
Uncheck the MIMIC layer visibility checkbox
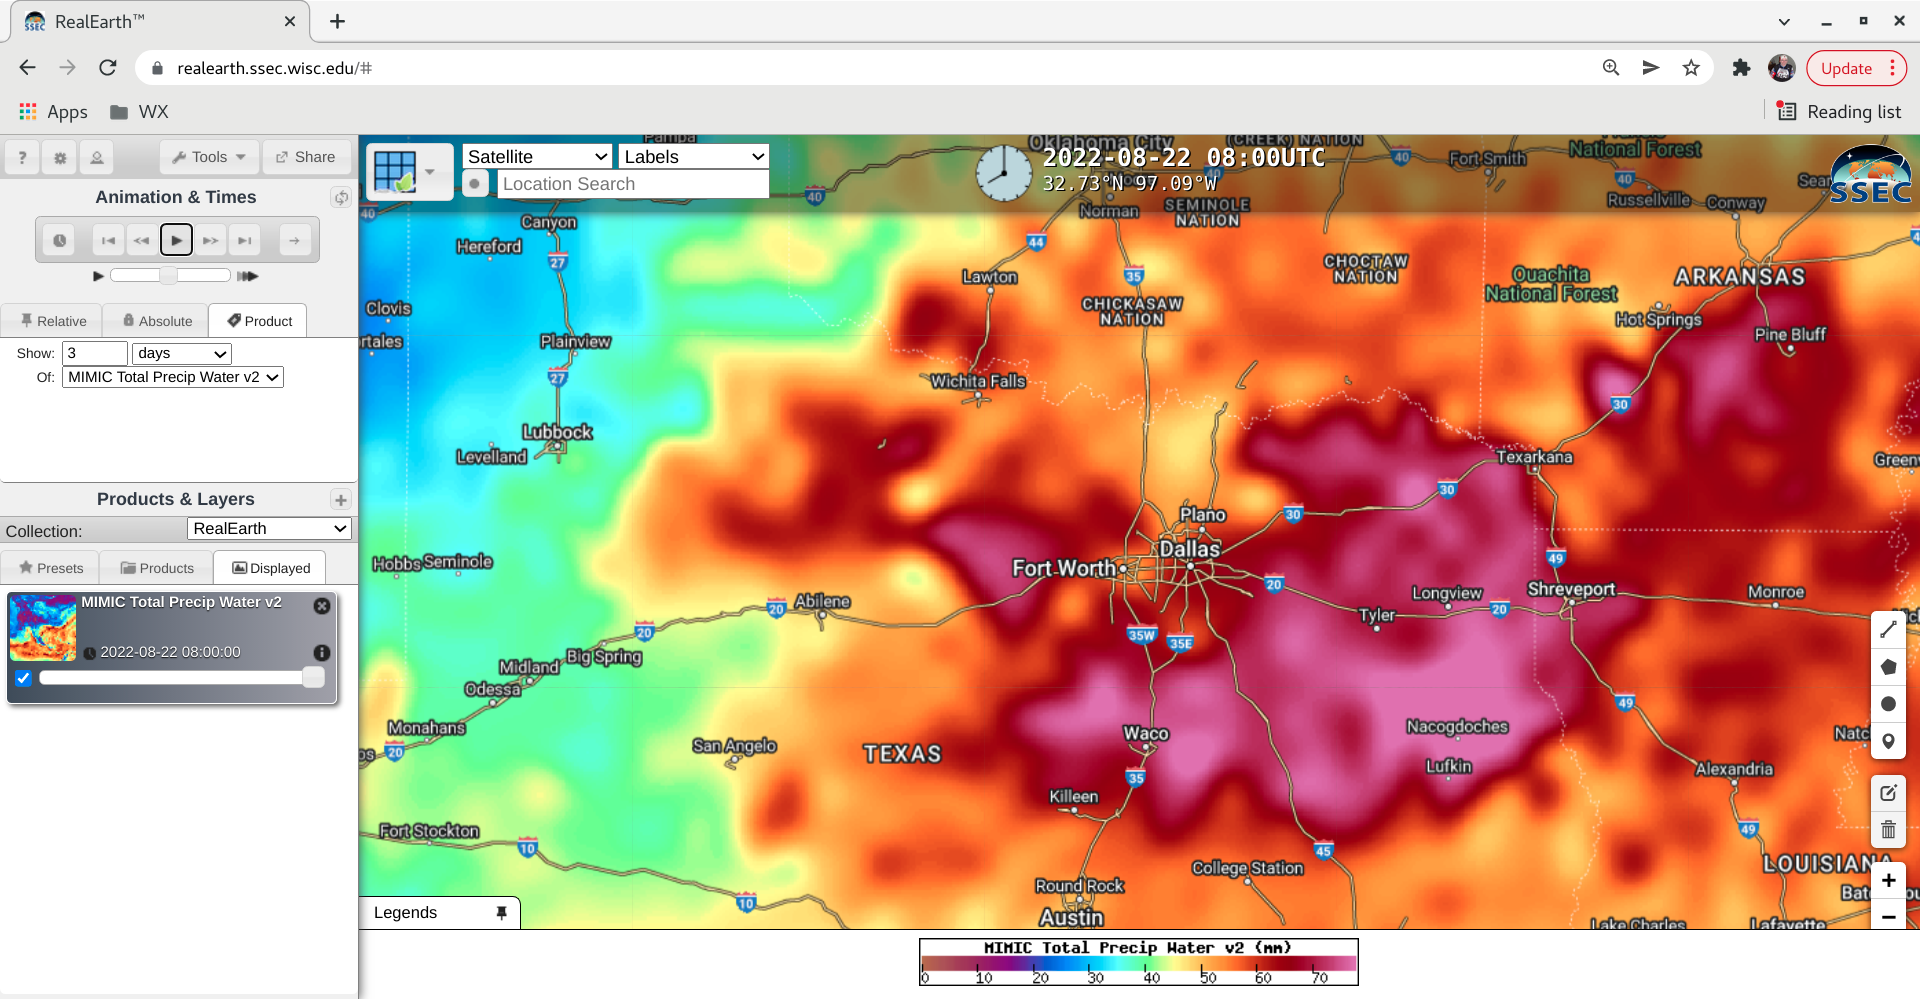point(24,678)
